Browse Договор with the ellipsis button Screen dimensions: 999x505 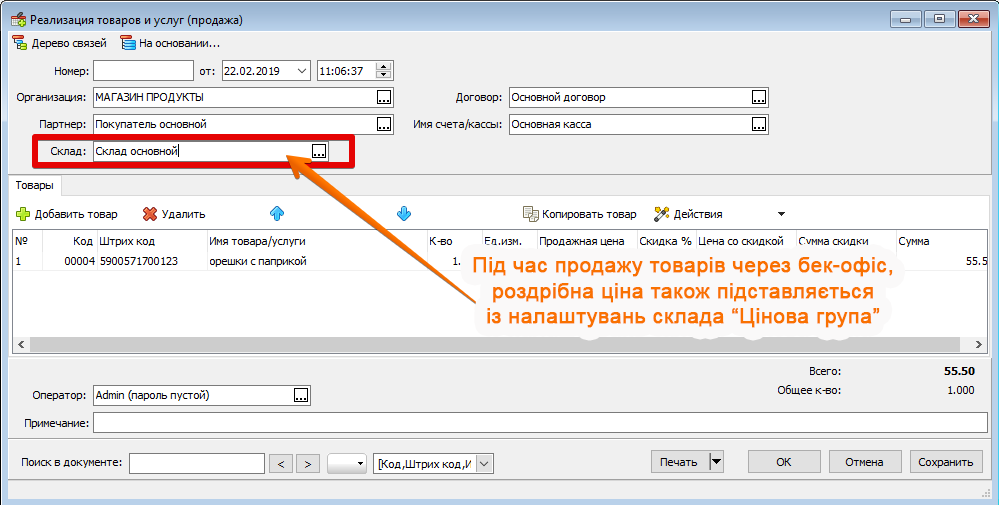pos(759,97)
